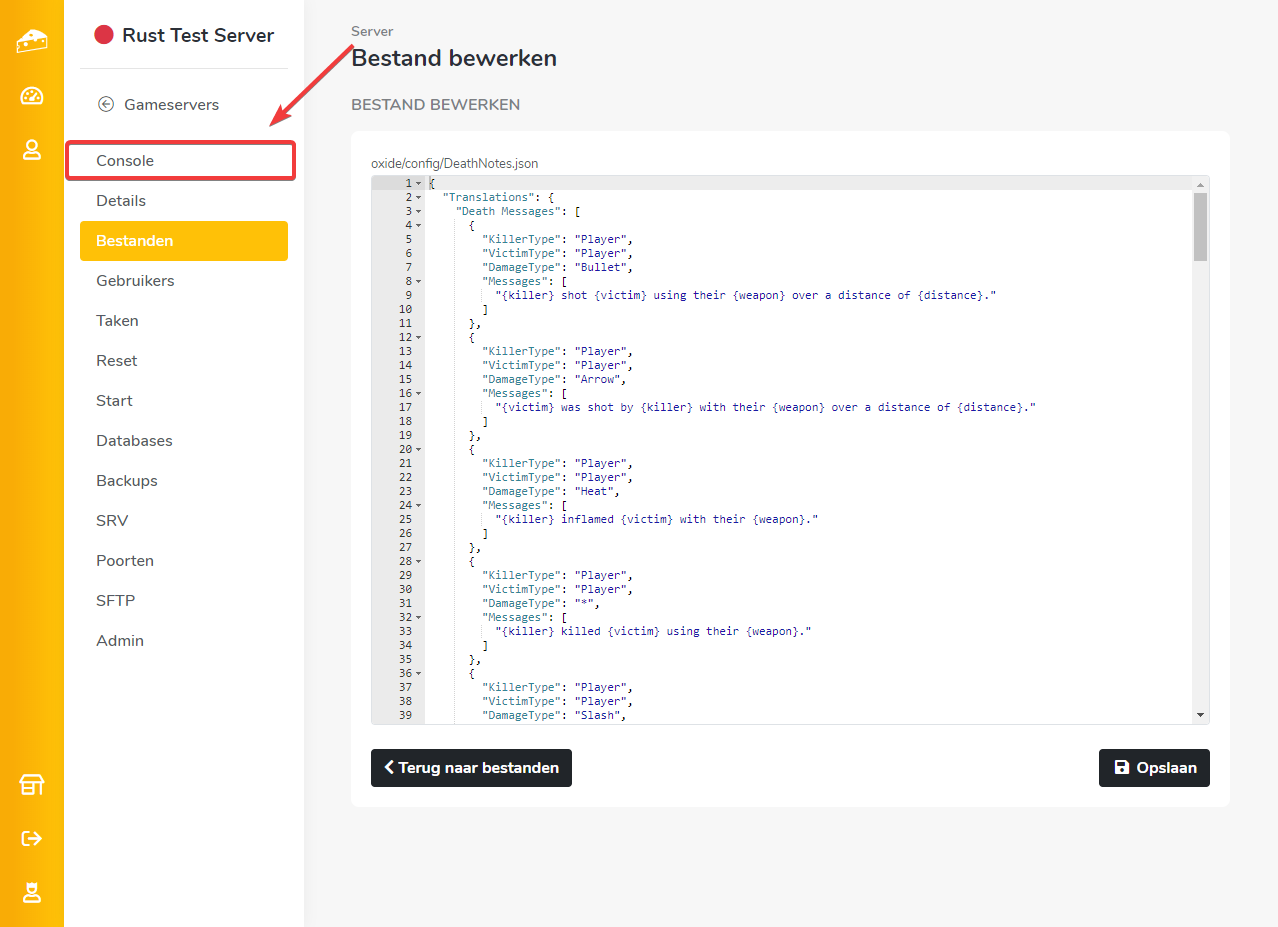Image resolution: width=1278 pixels, height=927 pixels.
Task: Click the user profile icon in sidebar
Action: point(32,150)
